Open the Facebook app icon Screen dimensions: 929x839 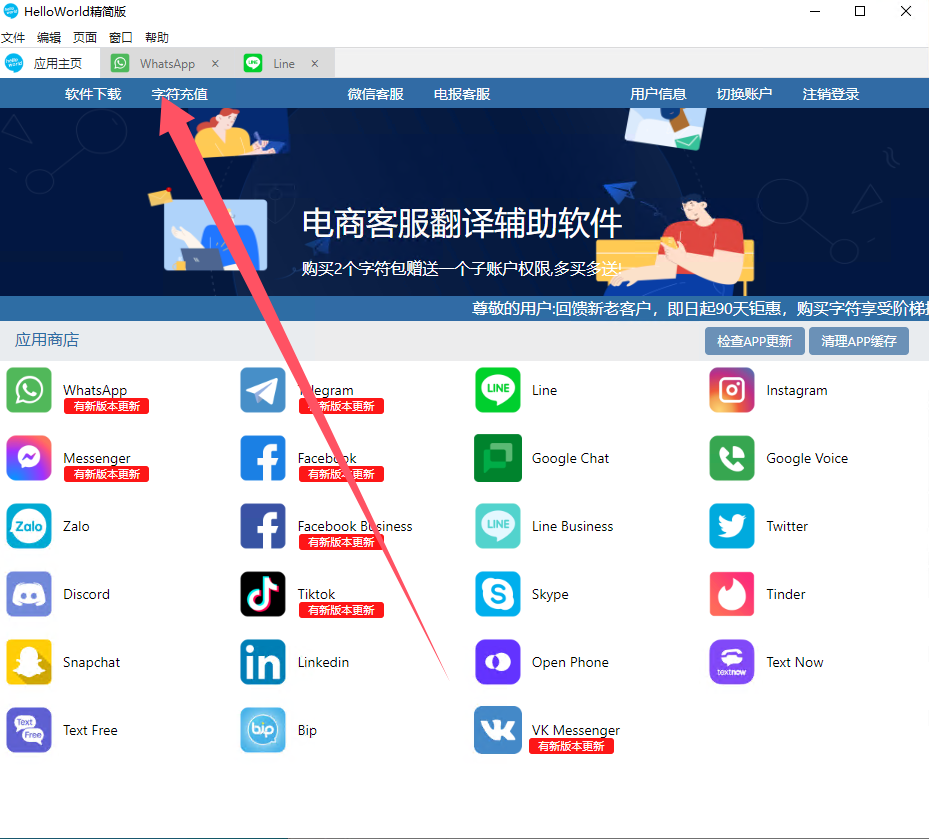(263, 458)
